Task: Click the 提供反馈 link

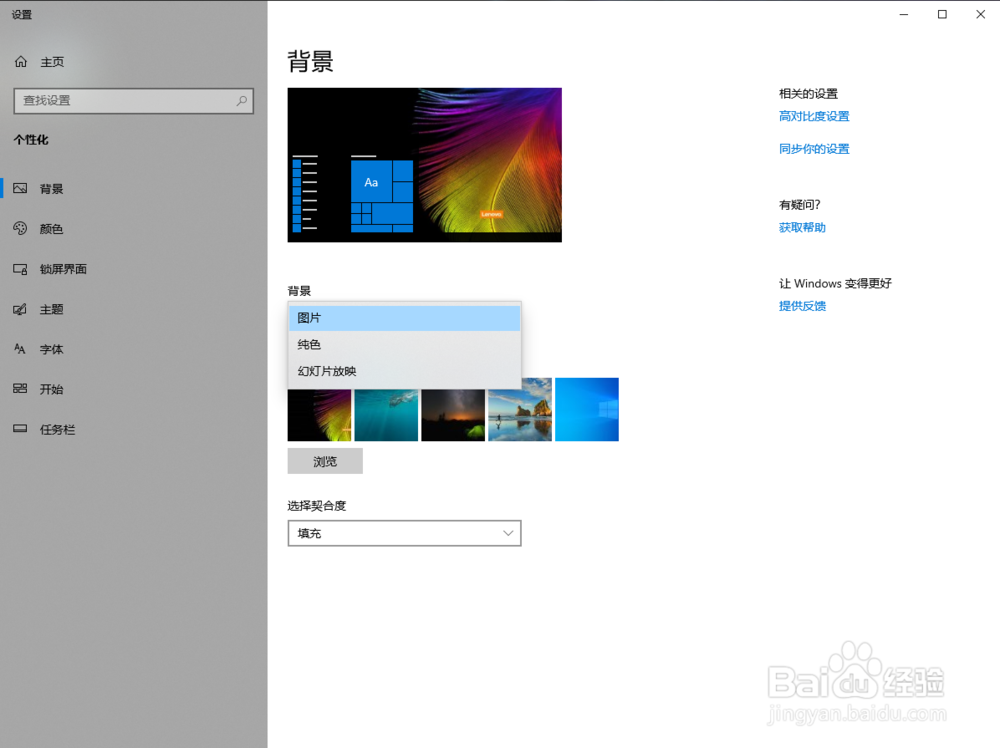Action: [x=802, y=306]
